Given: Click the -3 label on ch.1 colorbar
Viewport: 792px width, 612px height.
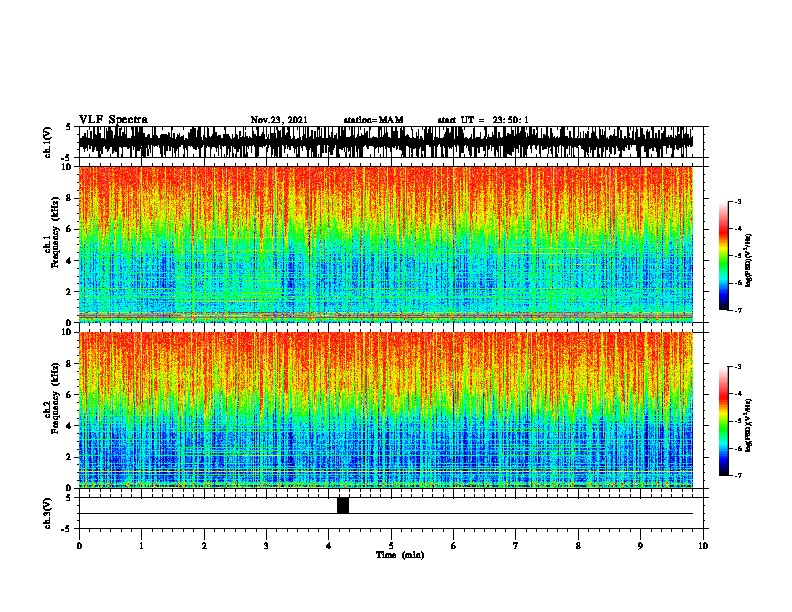Looking at the screenshot, I should (737, 201).
